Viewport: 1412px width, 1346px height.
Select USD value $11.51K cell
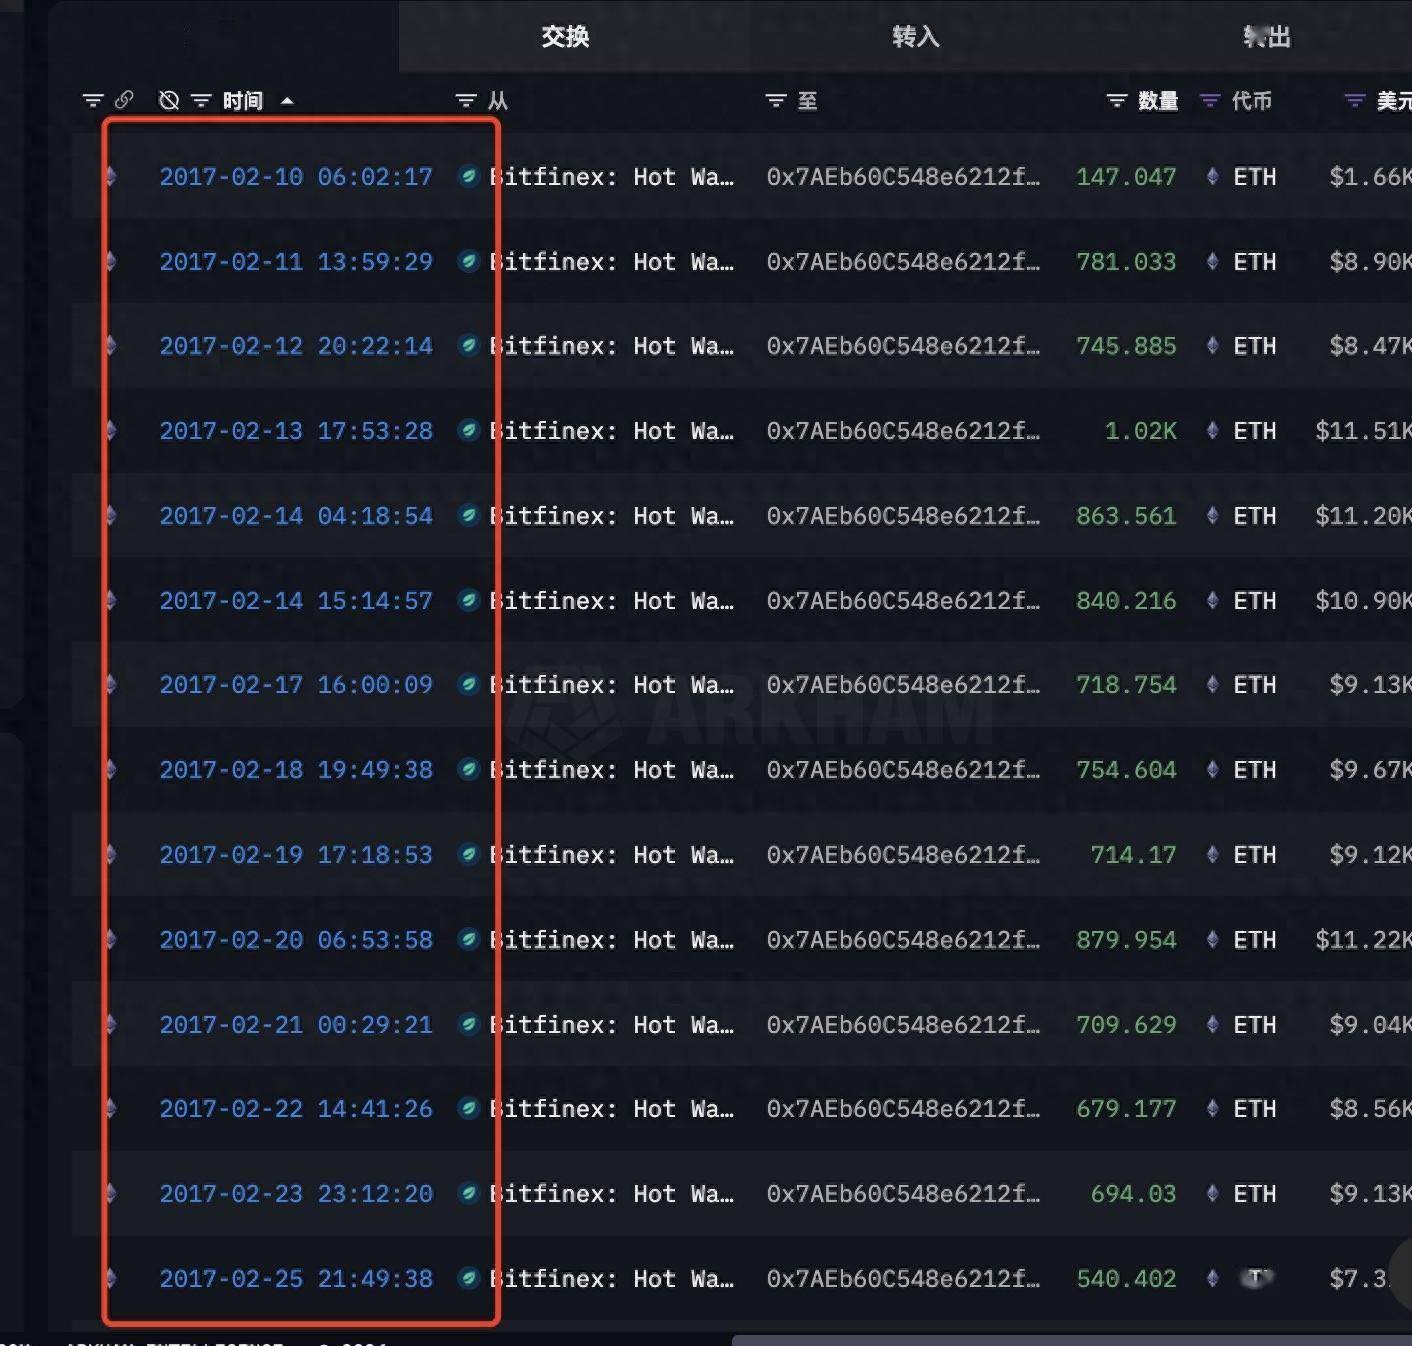pos(1363,431)
